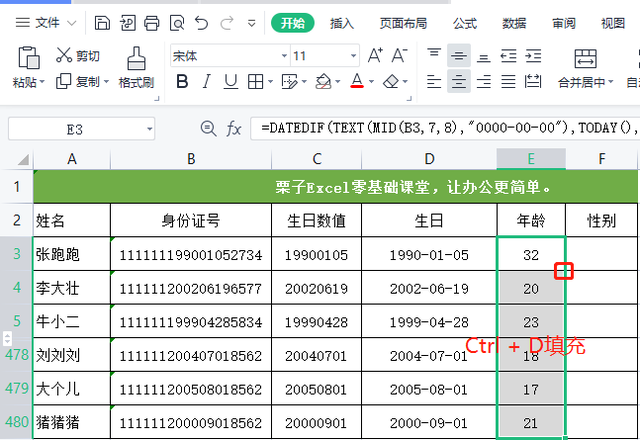Click the fx insert function icon

pos(234,129)
